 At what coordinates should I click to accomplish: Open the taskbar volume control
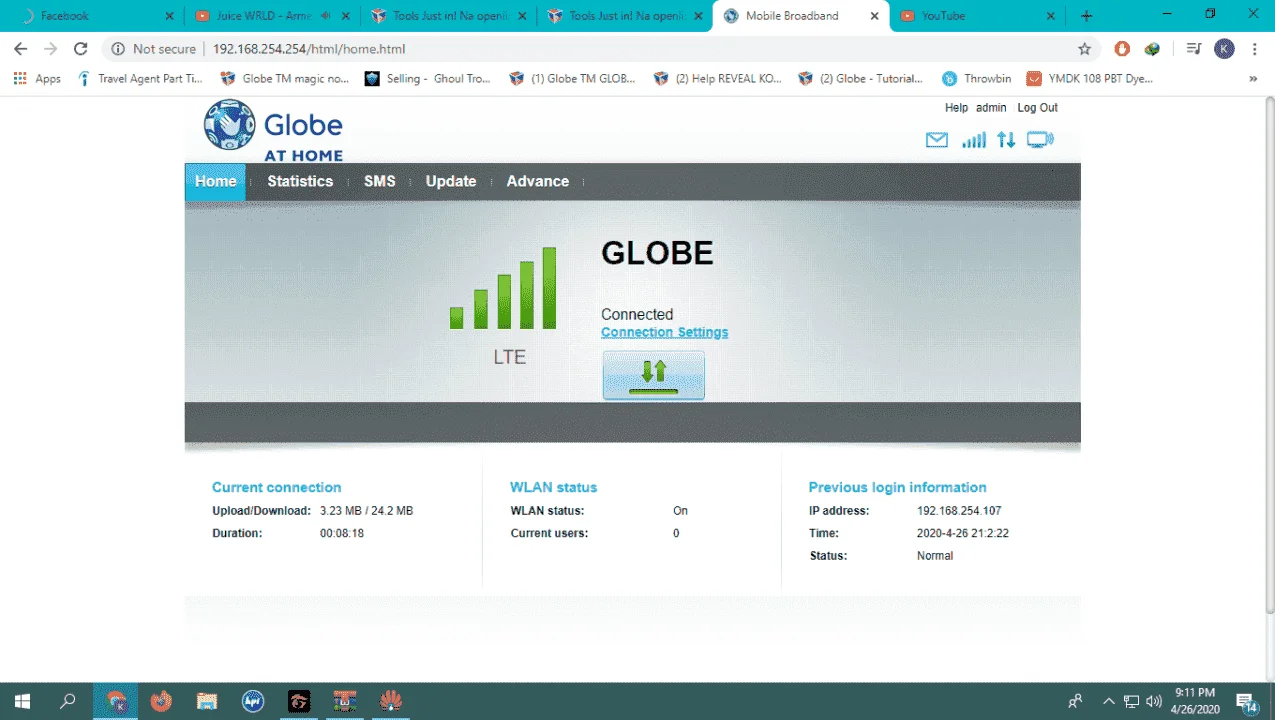1154,702
